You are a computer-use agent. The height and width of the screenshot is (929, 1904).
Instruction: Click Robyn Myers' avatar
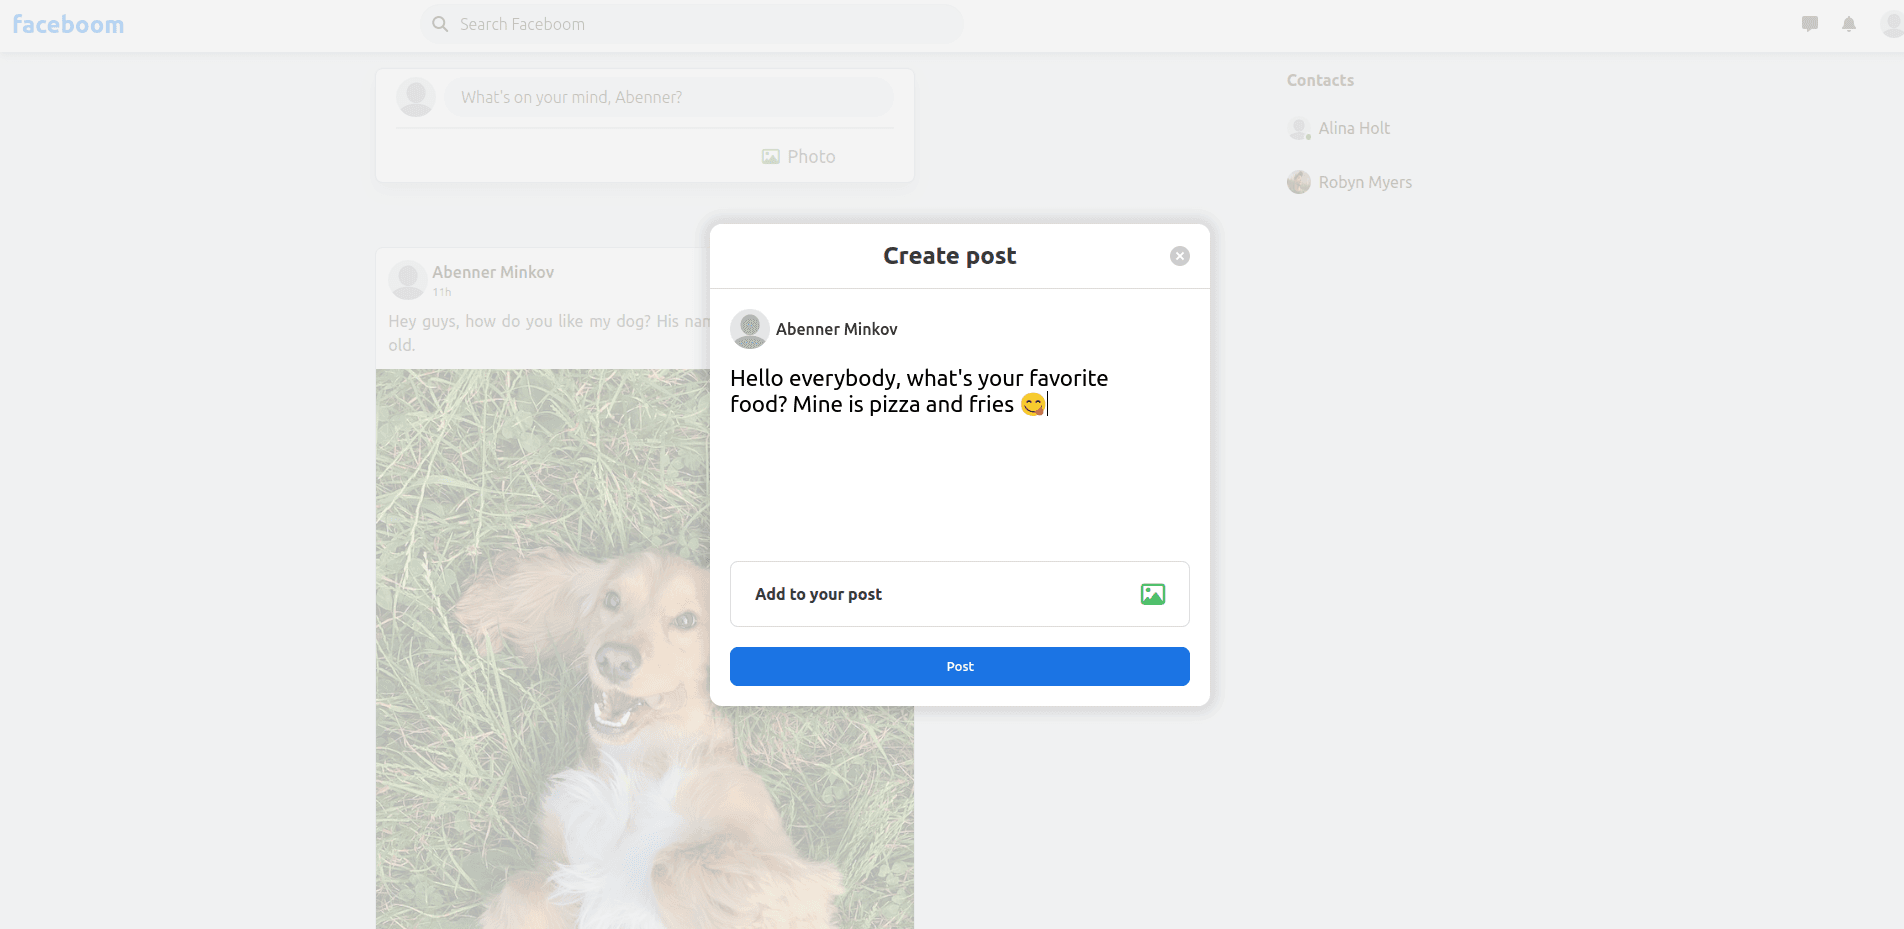point(1299,182)
